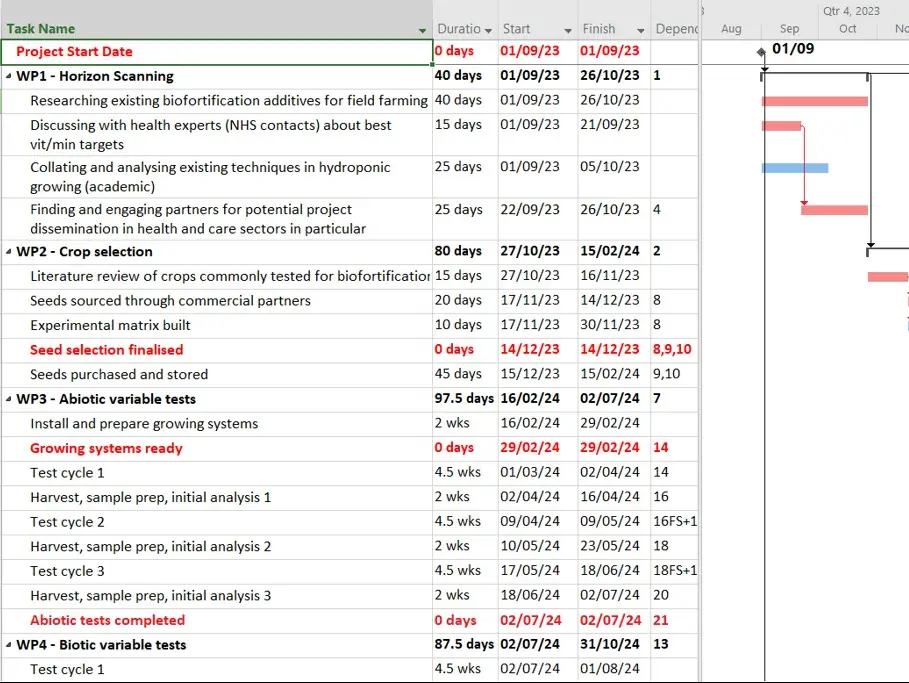Click the Oct month header in timeline
Viewport: 909px width, 683px height.
848,29
